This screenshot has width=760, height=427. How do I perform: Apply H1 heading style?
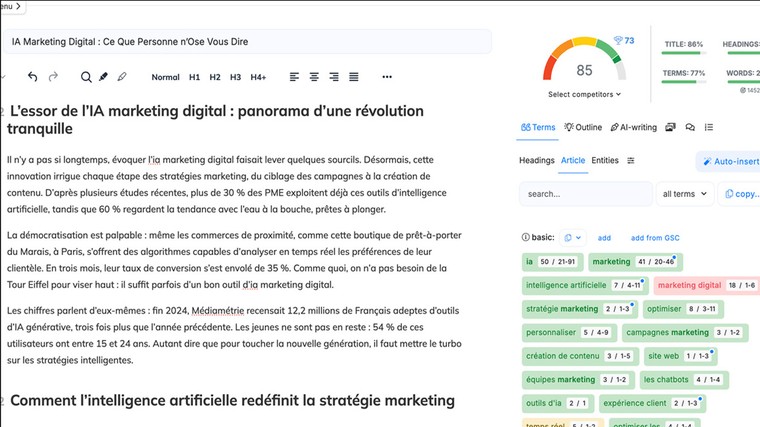click(194, 77)
